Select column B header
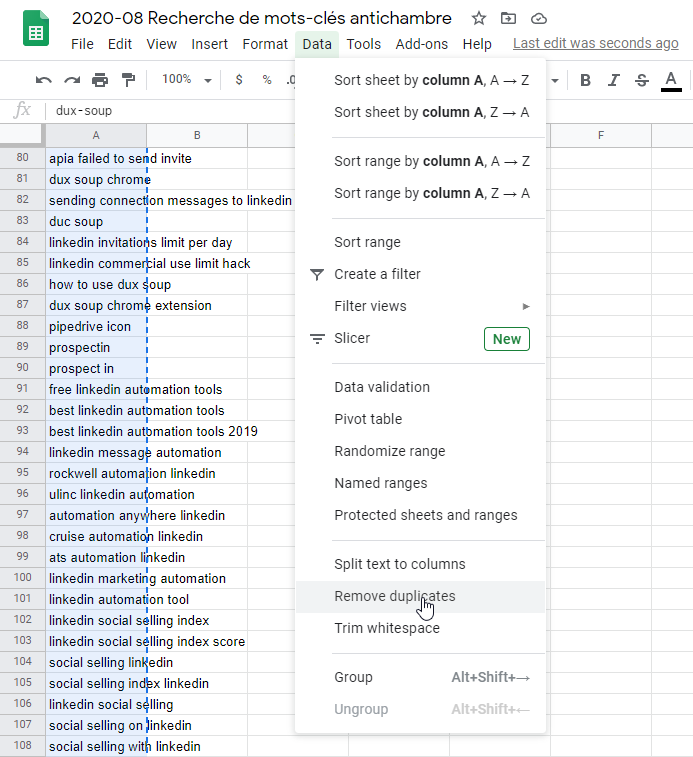 tap(197, 136)
